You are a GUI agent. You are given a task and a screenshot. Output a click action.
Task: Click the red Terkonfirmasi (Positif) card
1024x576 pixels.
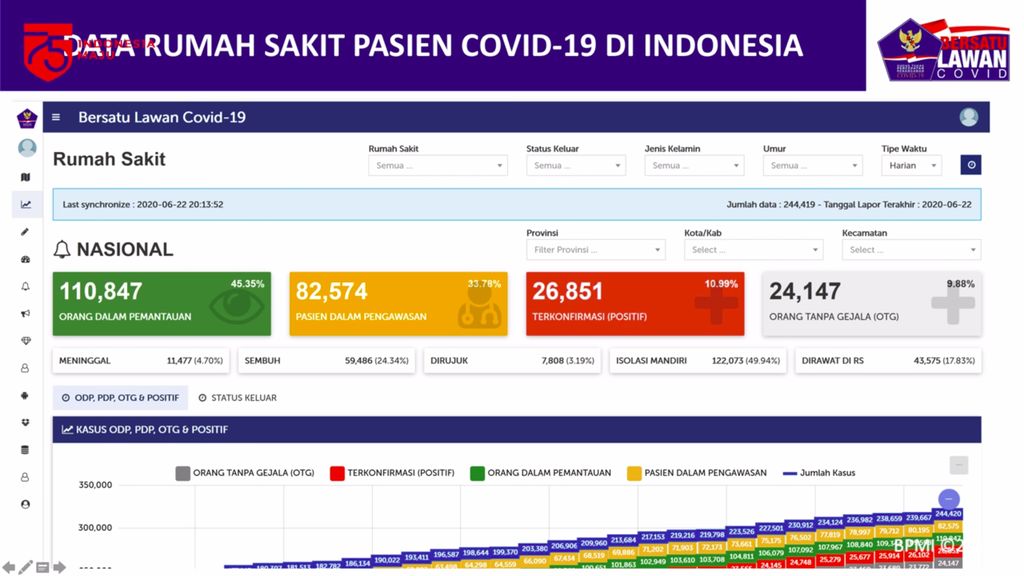635,304
